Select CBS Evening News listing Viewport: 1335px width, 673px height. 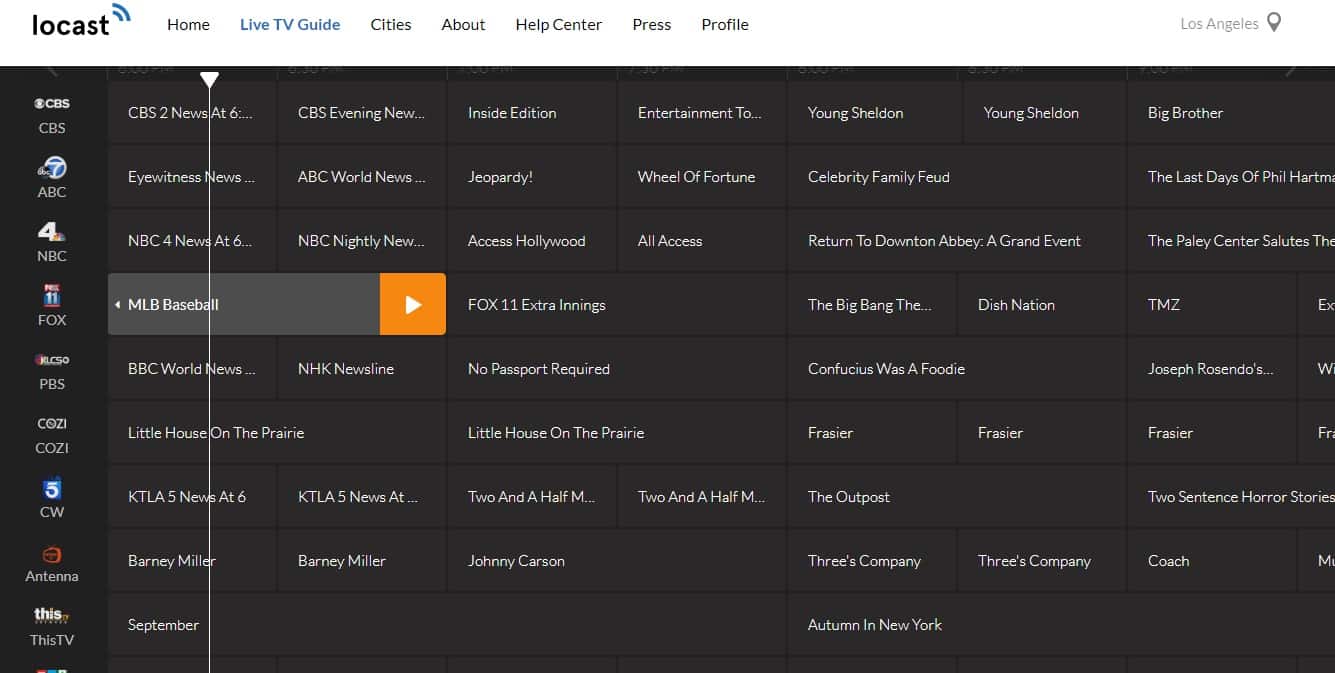click(x=362, y=113)
